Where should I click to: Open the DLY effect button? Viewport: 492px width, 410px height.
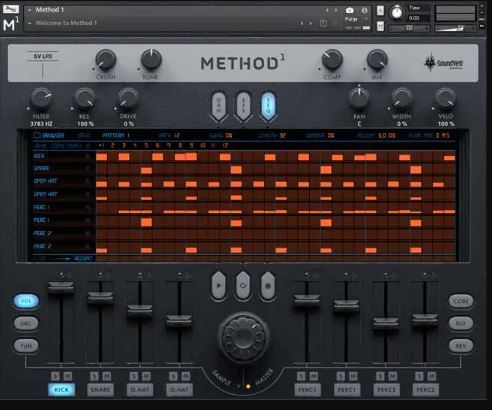[461, 323]
